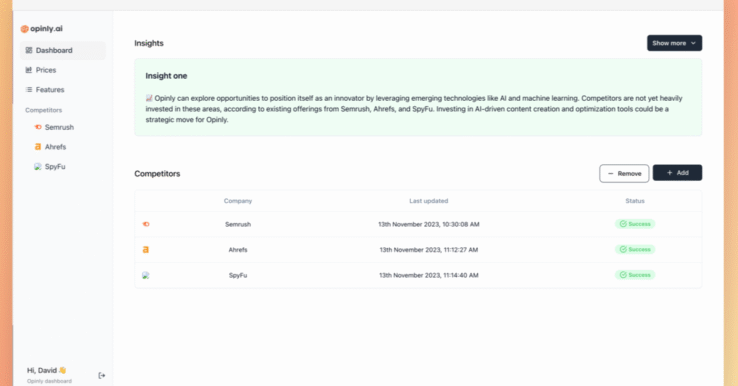Click the Add competitor button
Viewport: 738px width, 386px height.
tap(677, 173)
